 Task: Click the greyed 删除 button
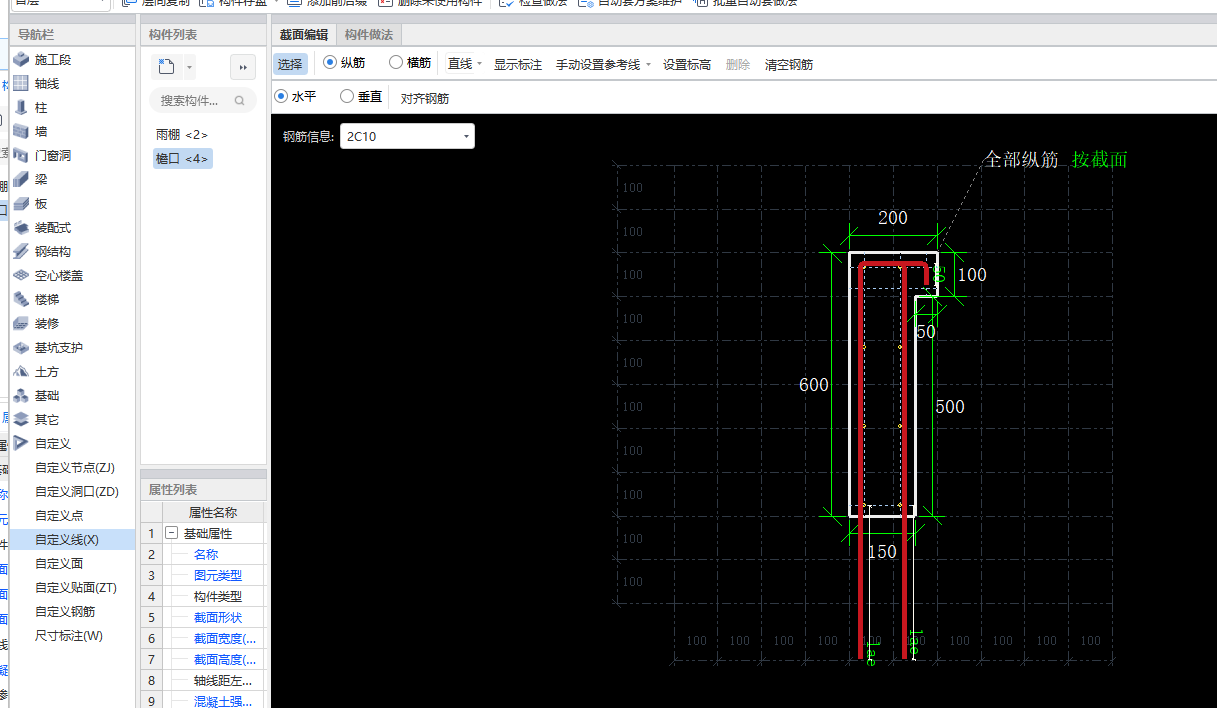point(738,64)
